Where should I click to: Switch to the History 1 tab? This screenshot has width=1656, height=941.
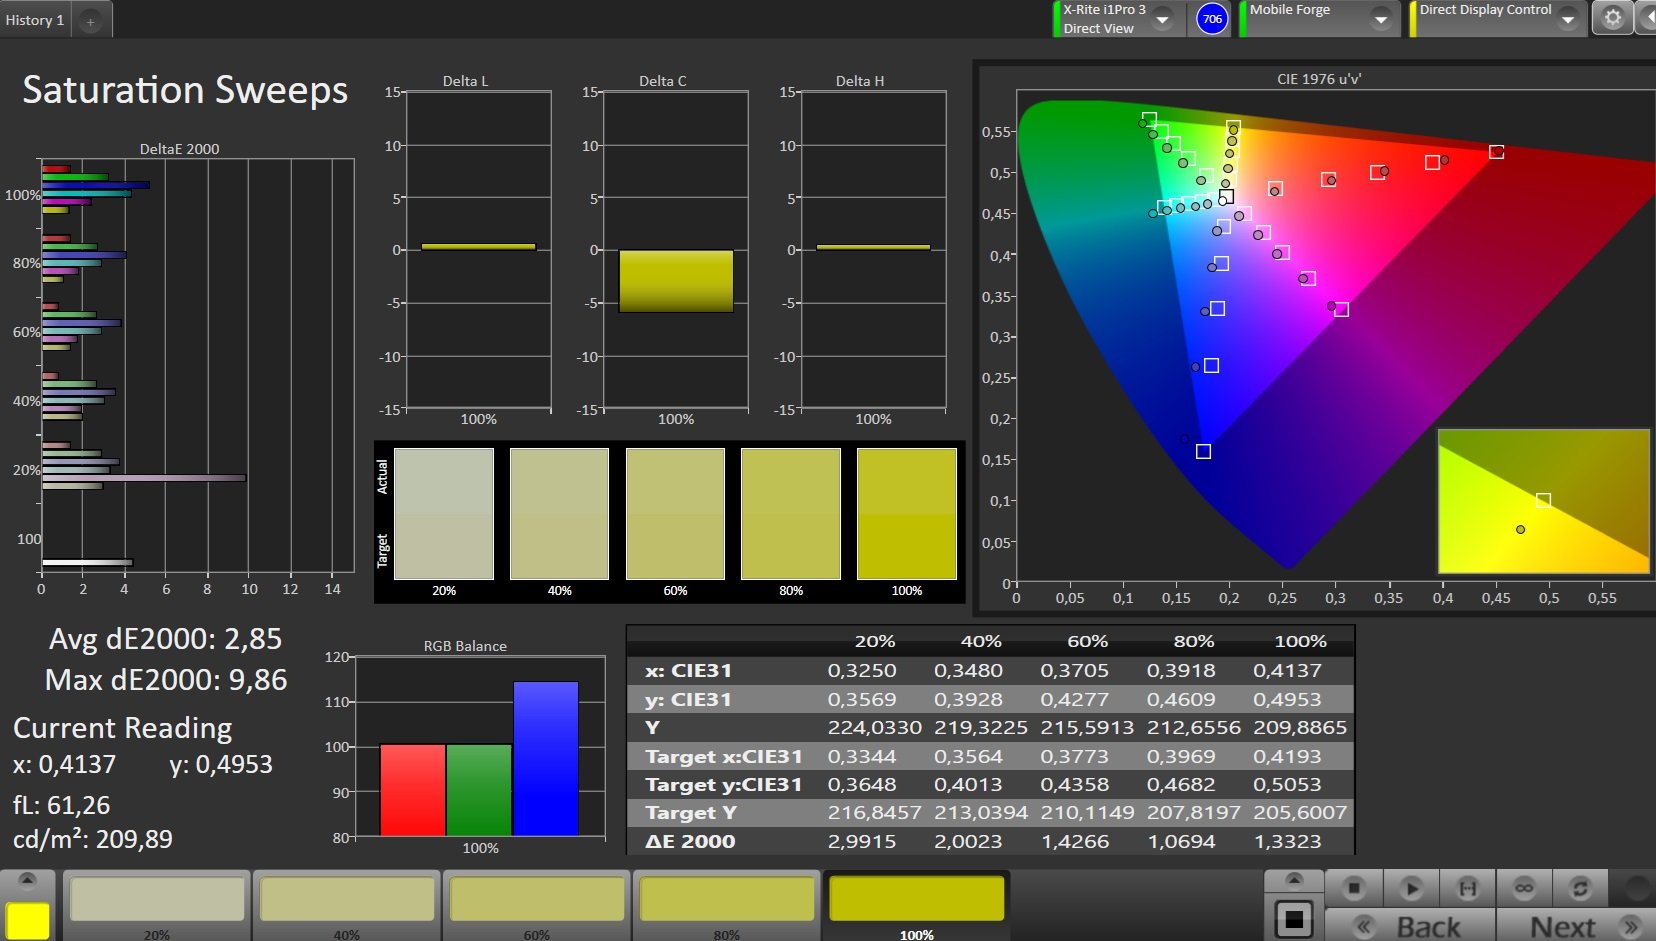tap(35, 20)
